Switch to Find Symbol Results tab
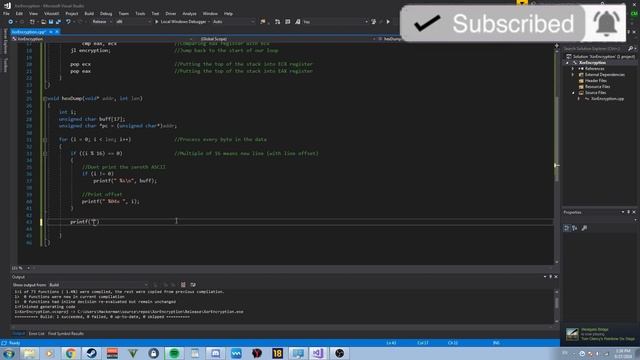 66,333
